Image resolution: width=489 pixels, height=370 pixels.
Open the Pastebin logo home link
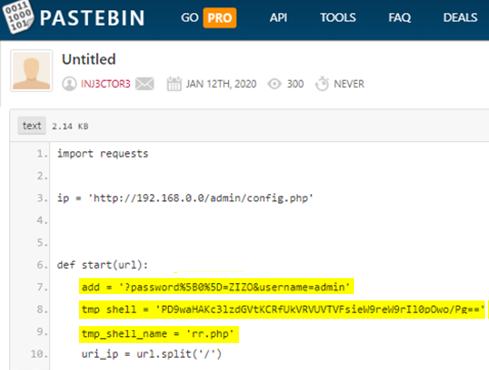18,17
